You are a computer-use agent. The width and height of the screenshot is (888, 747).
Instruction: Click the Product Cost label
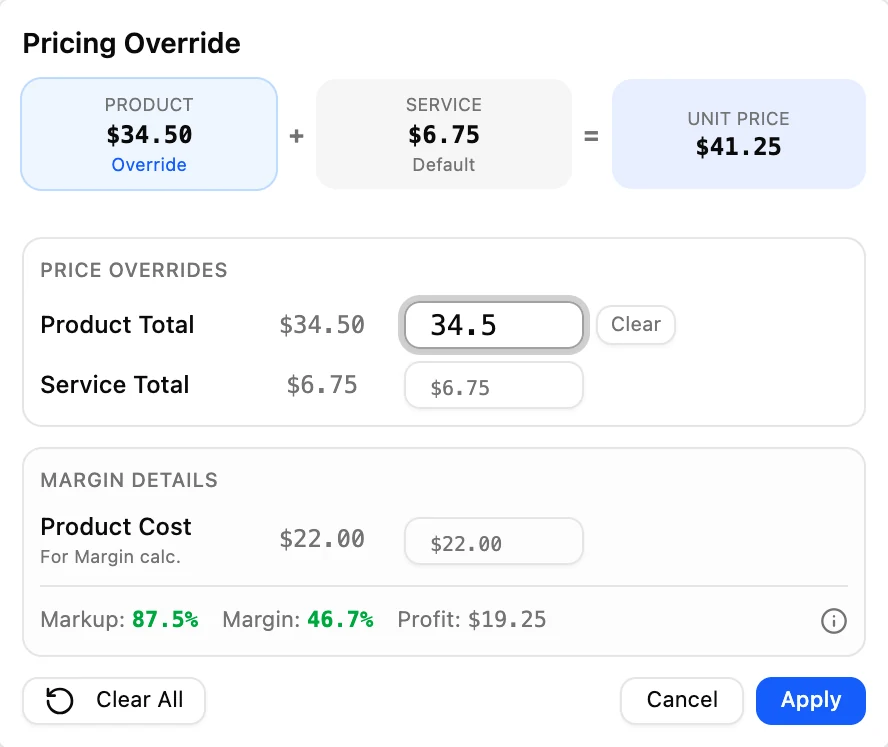point(116,527)
